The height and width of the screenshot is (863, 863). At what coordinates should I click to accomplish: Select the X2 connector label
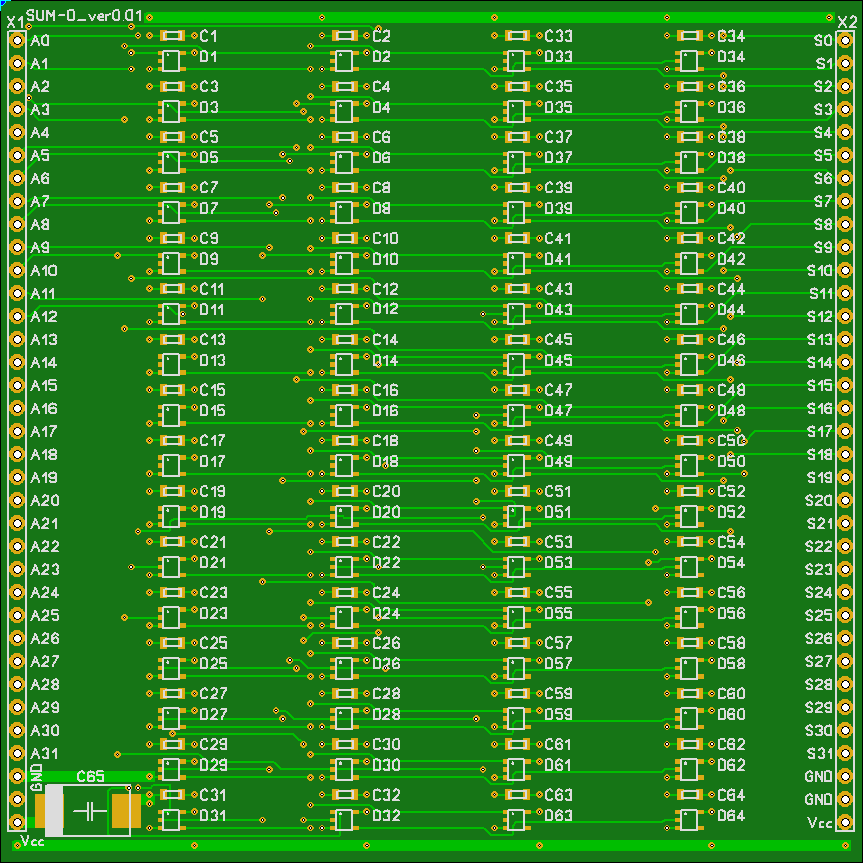pyautogui.click(x=848, y=22)
